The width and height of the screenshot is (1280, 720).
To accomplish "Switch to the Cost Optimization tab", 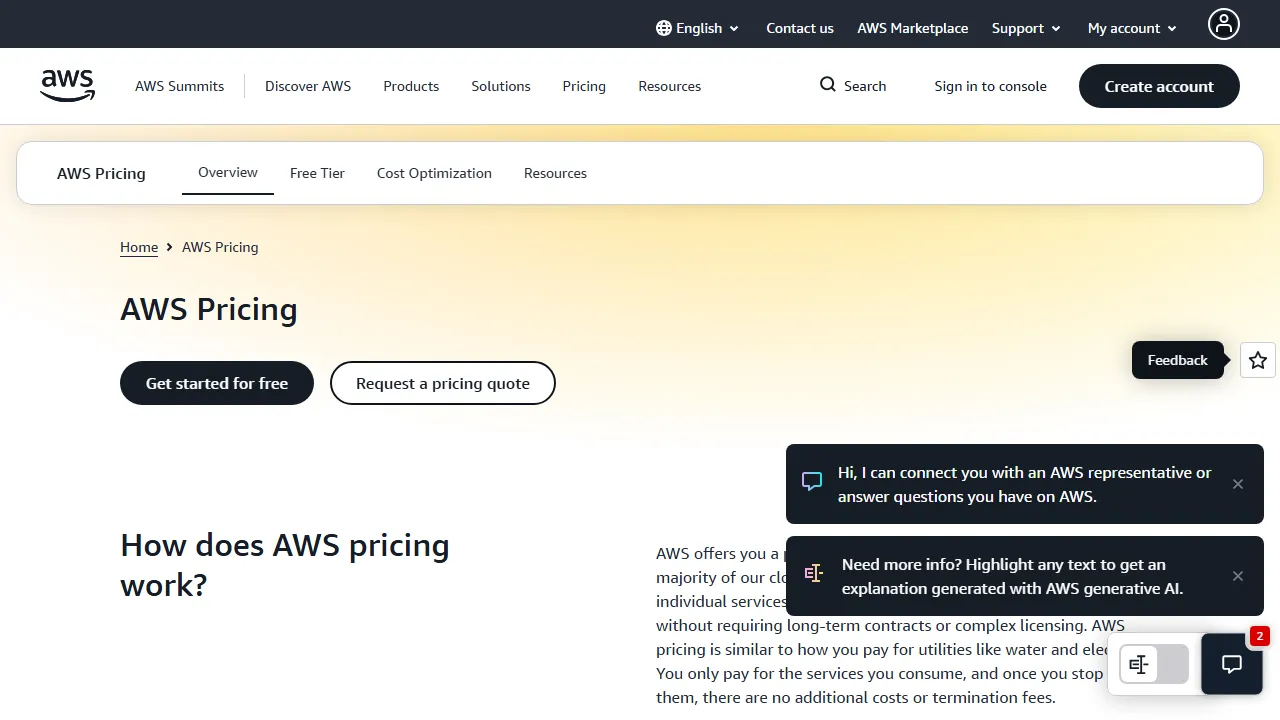I will (x=434, y=173).
